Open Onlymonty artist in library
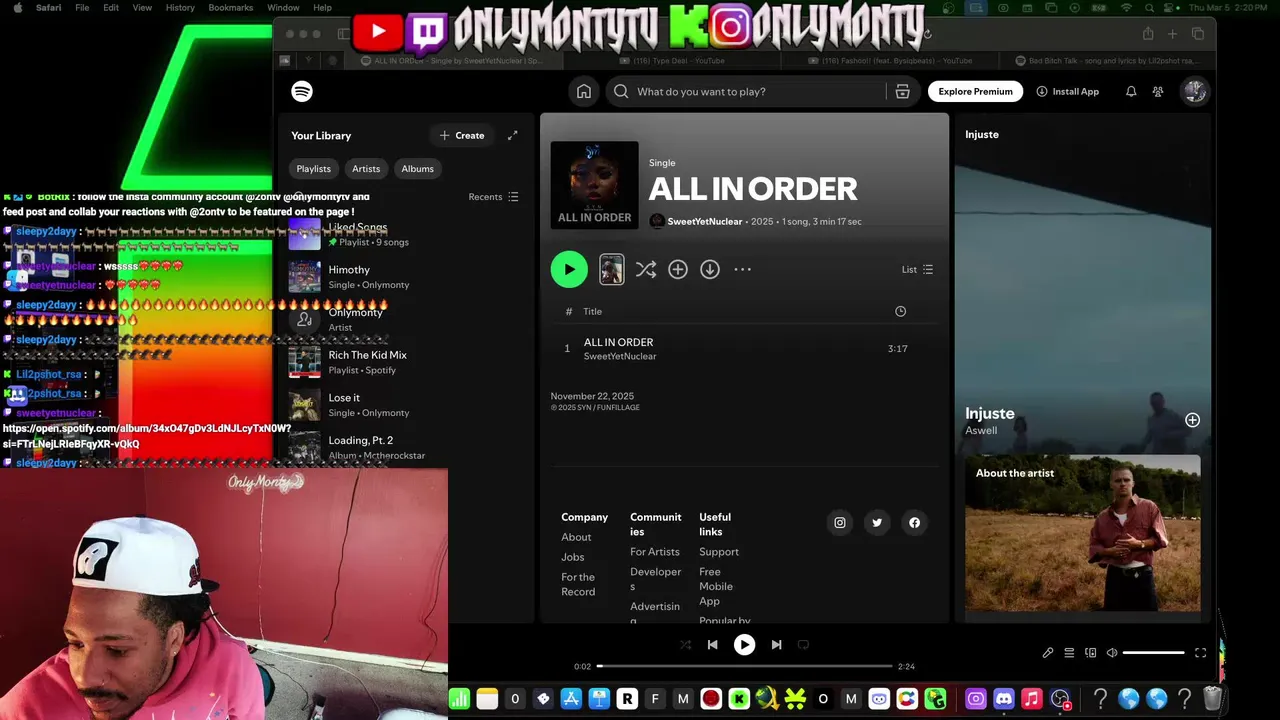 (x=404, y=320)
